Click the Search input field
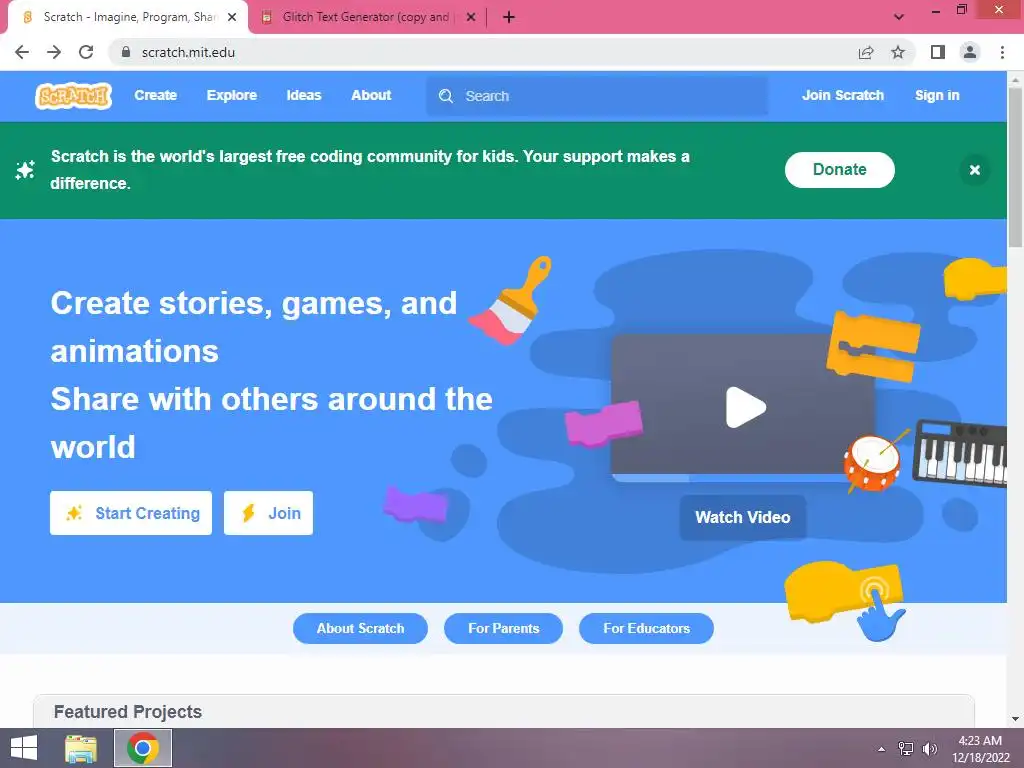This screenshot has height=768, width=1024. click(x=597, y=96)
